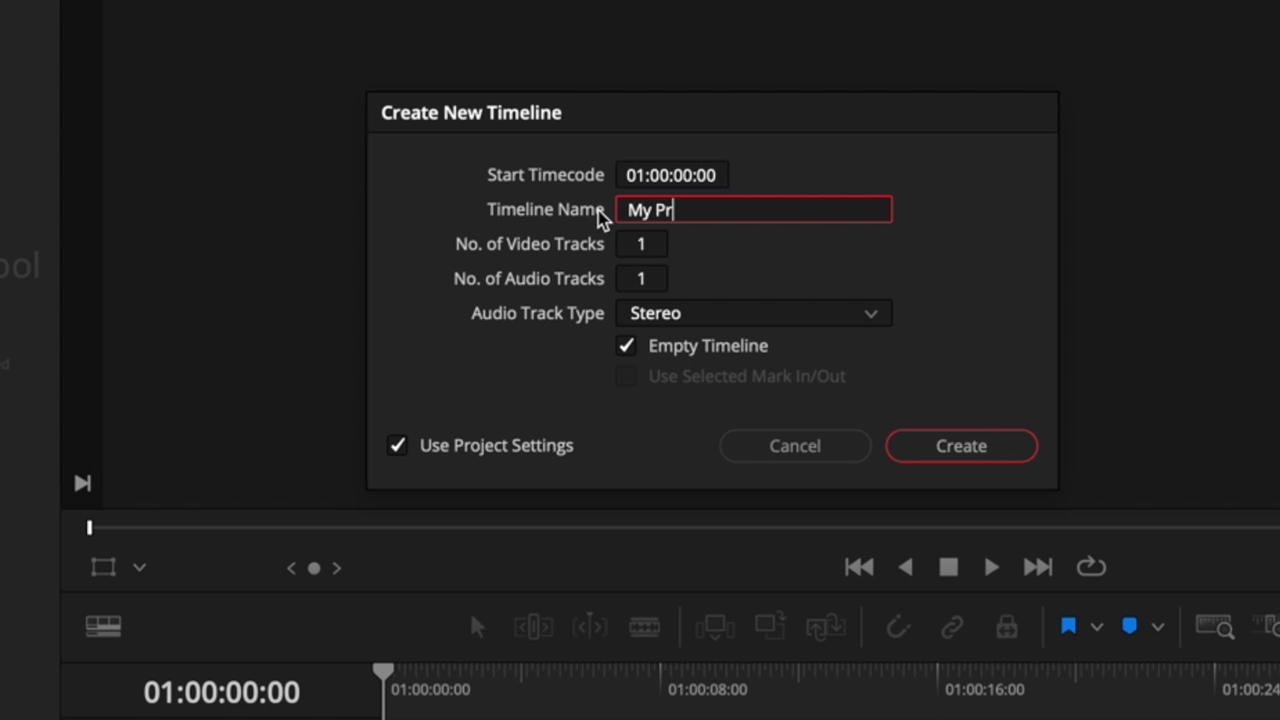Open the Audio Track Type dropdown

[x=753, y=313]
